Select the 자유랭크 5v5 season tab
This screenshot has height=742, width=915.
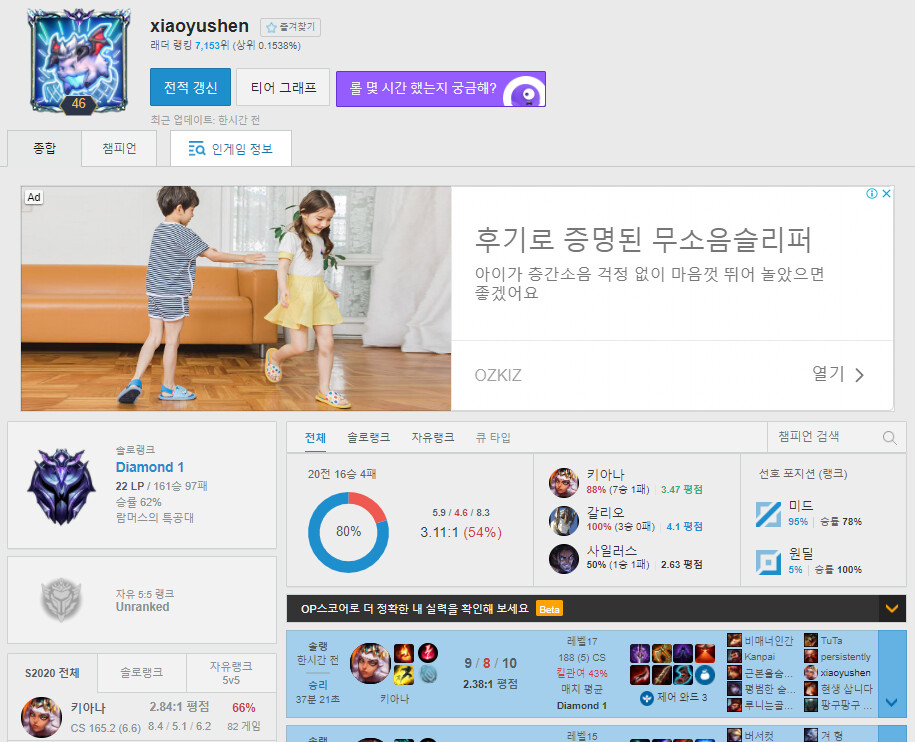click(x=231, y=673)
